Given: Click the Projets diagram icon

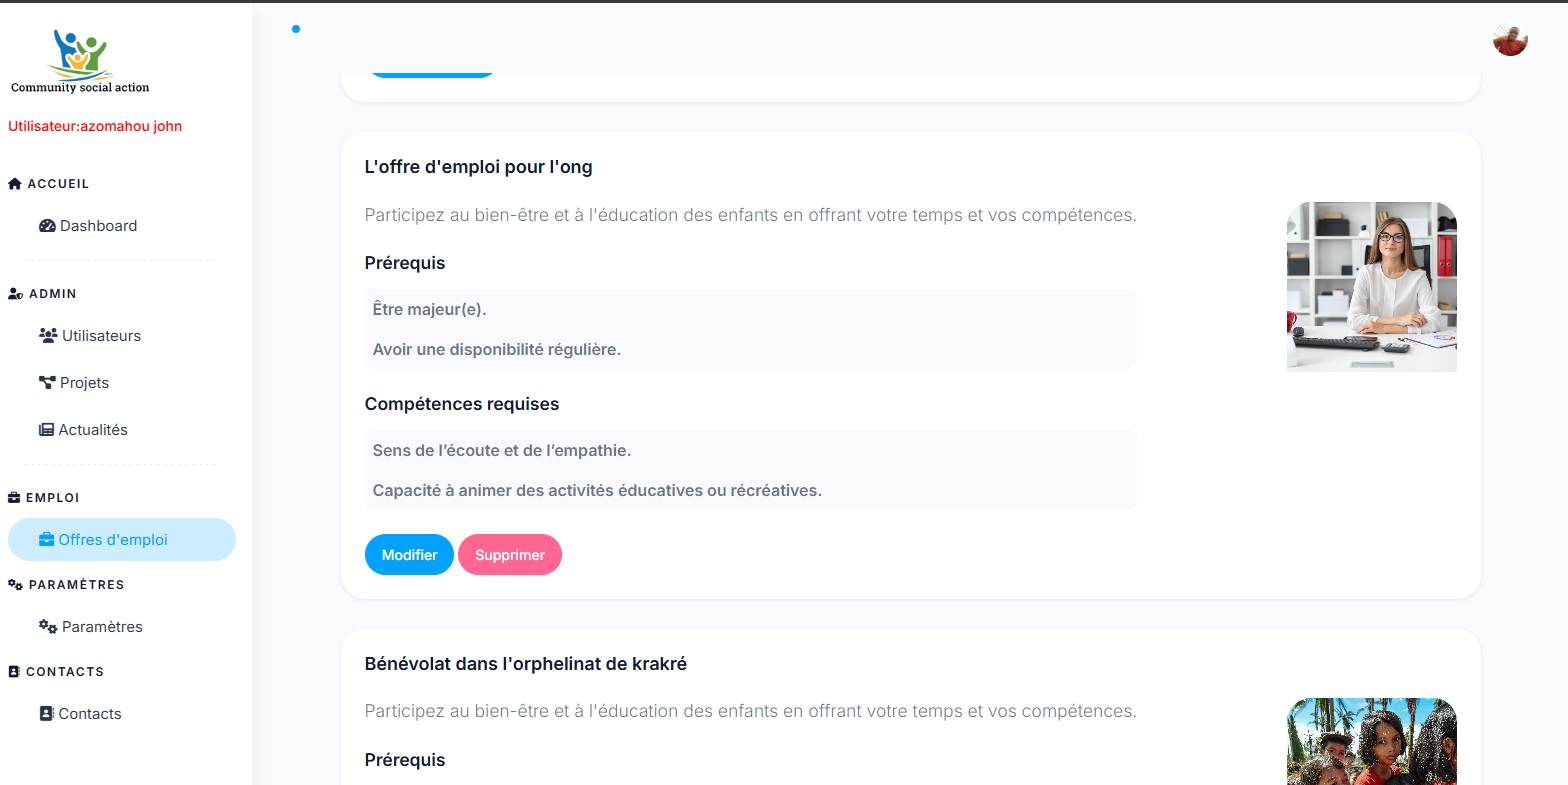Looking at the screenshot, I should 47,383.
